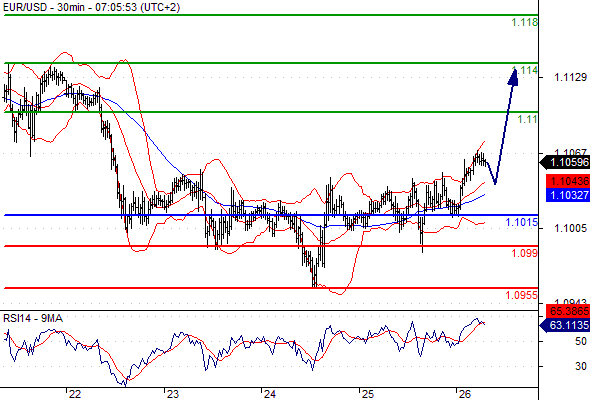
Task: Click the red 1.0955 support label
Action: point(522,295)
